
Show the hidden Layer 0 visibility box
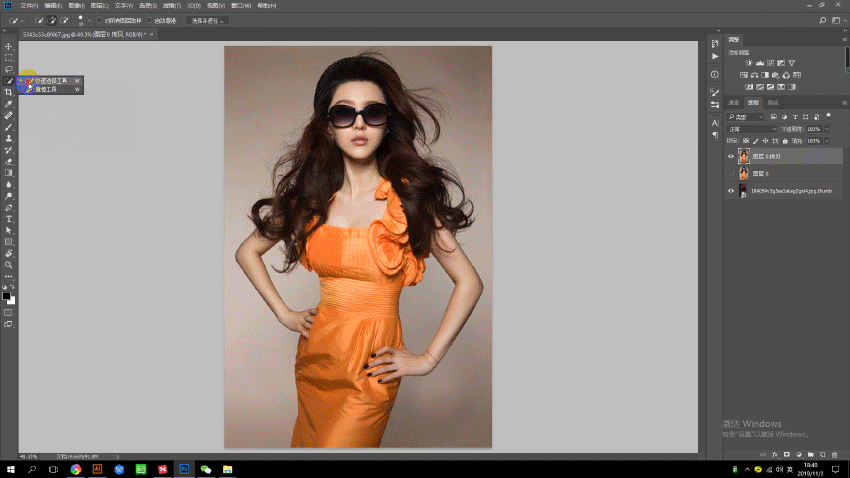731,174
